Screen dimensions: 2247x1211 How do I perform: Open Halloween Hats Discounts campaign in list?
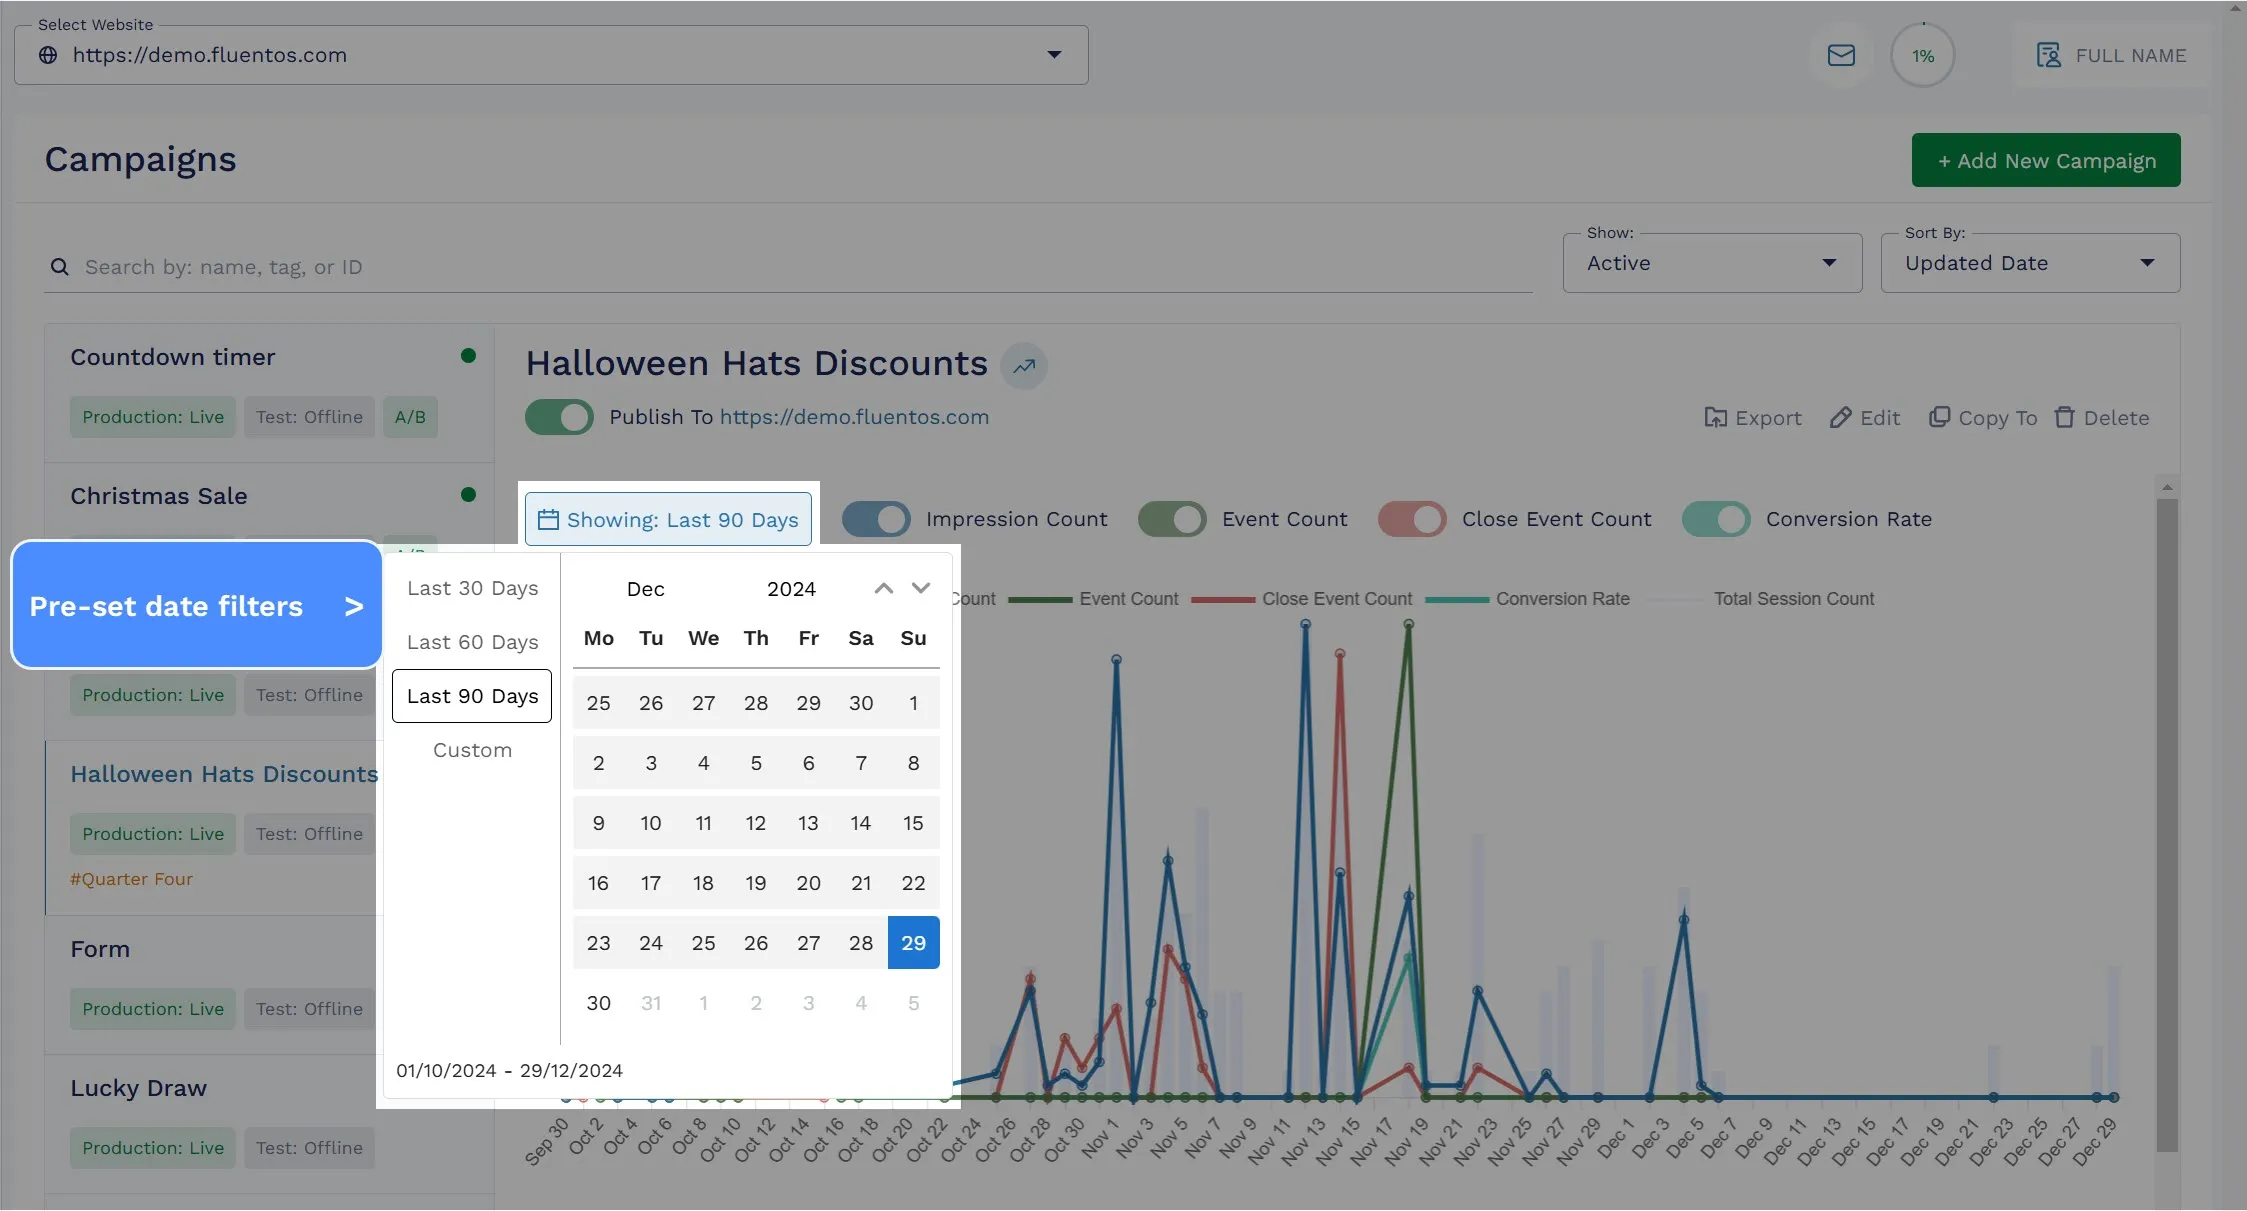(223, 774)
